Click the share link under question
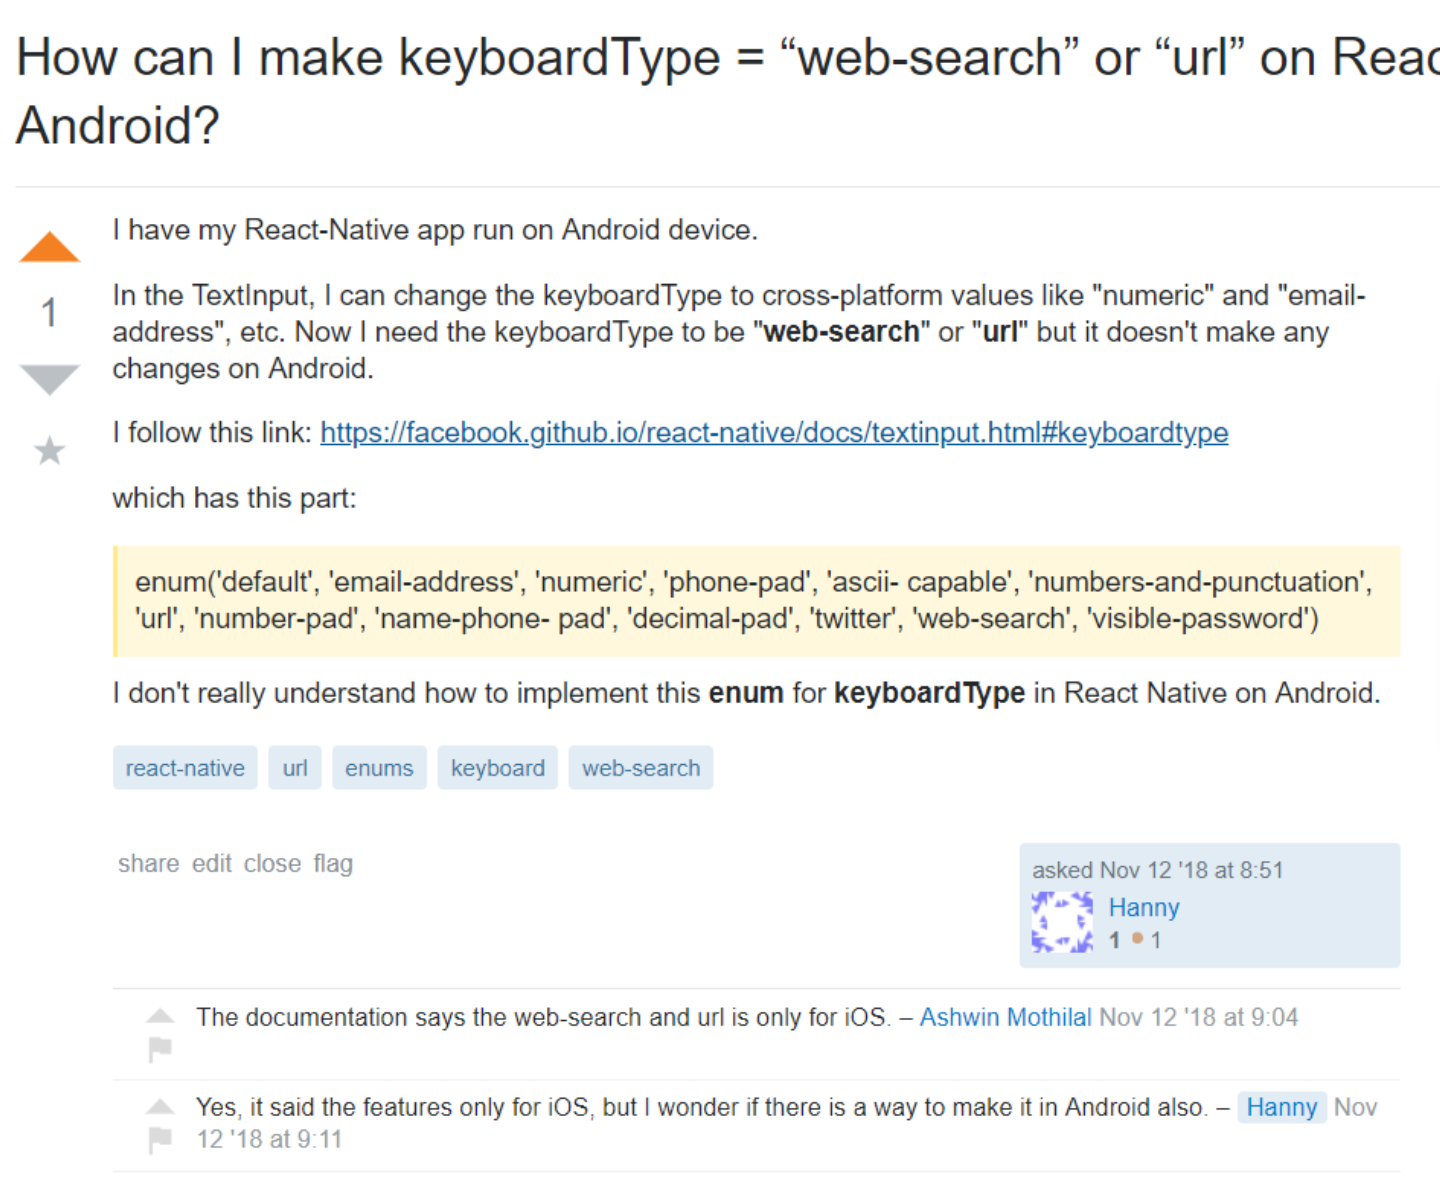This screenshot has height=1178, width=1440. 149,863
